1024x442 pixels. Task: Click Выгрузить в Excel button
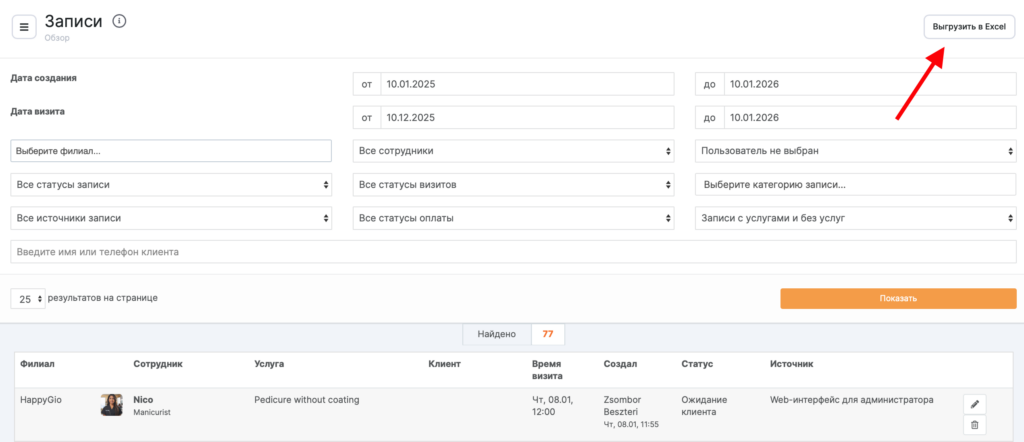[968, 27]
